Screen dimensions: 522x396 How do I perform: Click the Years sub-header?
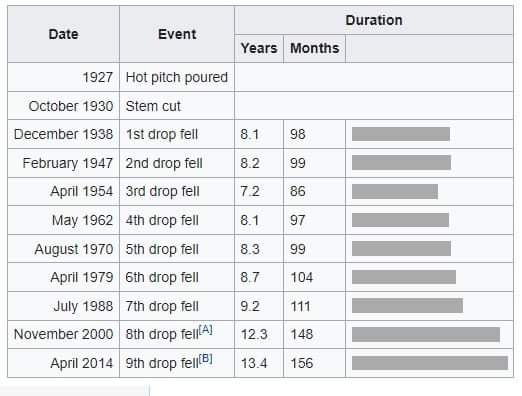click(259, 48)
